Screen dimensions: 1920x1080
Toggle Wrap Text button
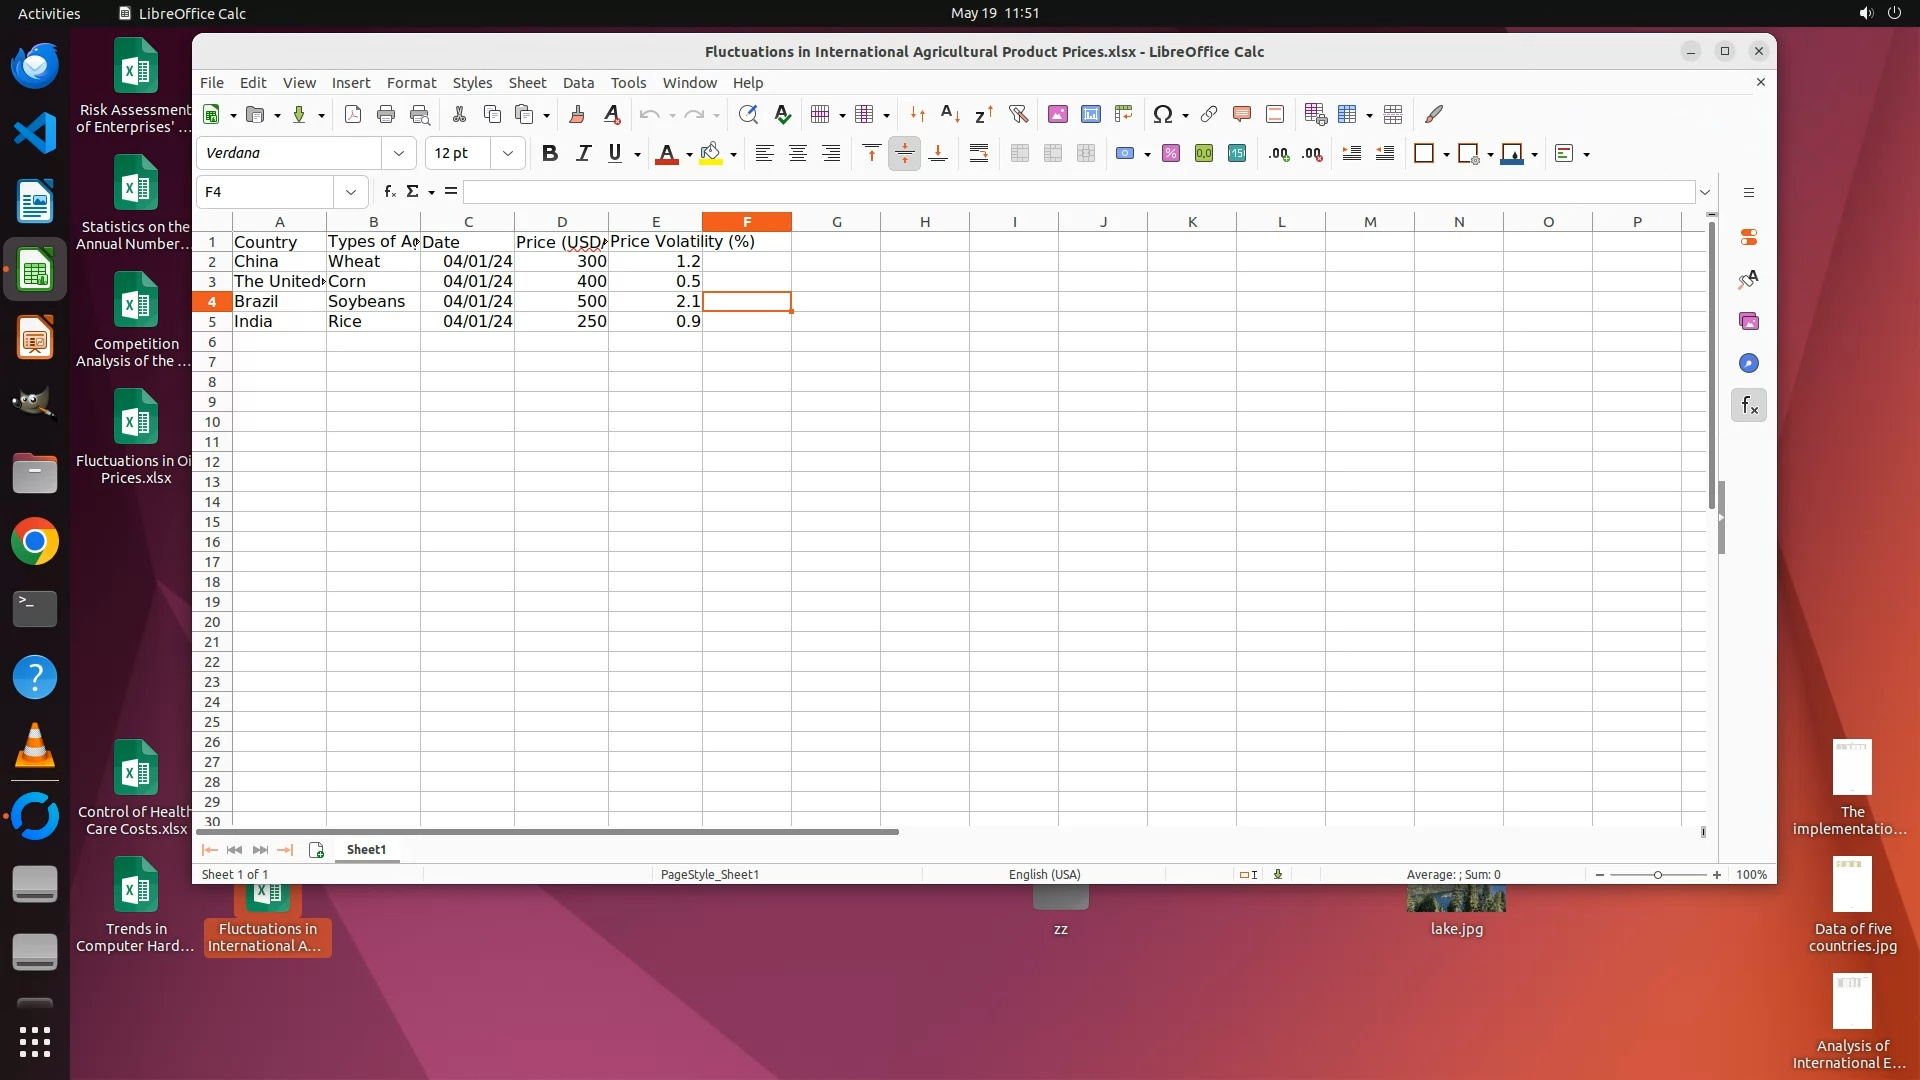(x=978, y=153)
